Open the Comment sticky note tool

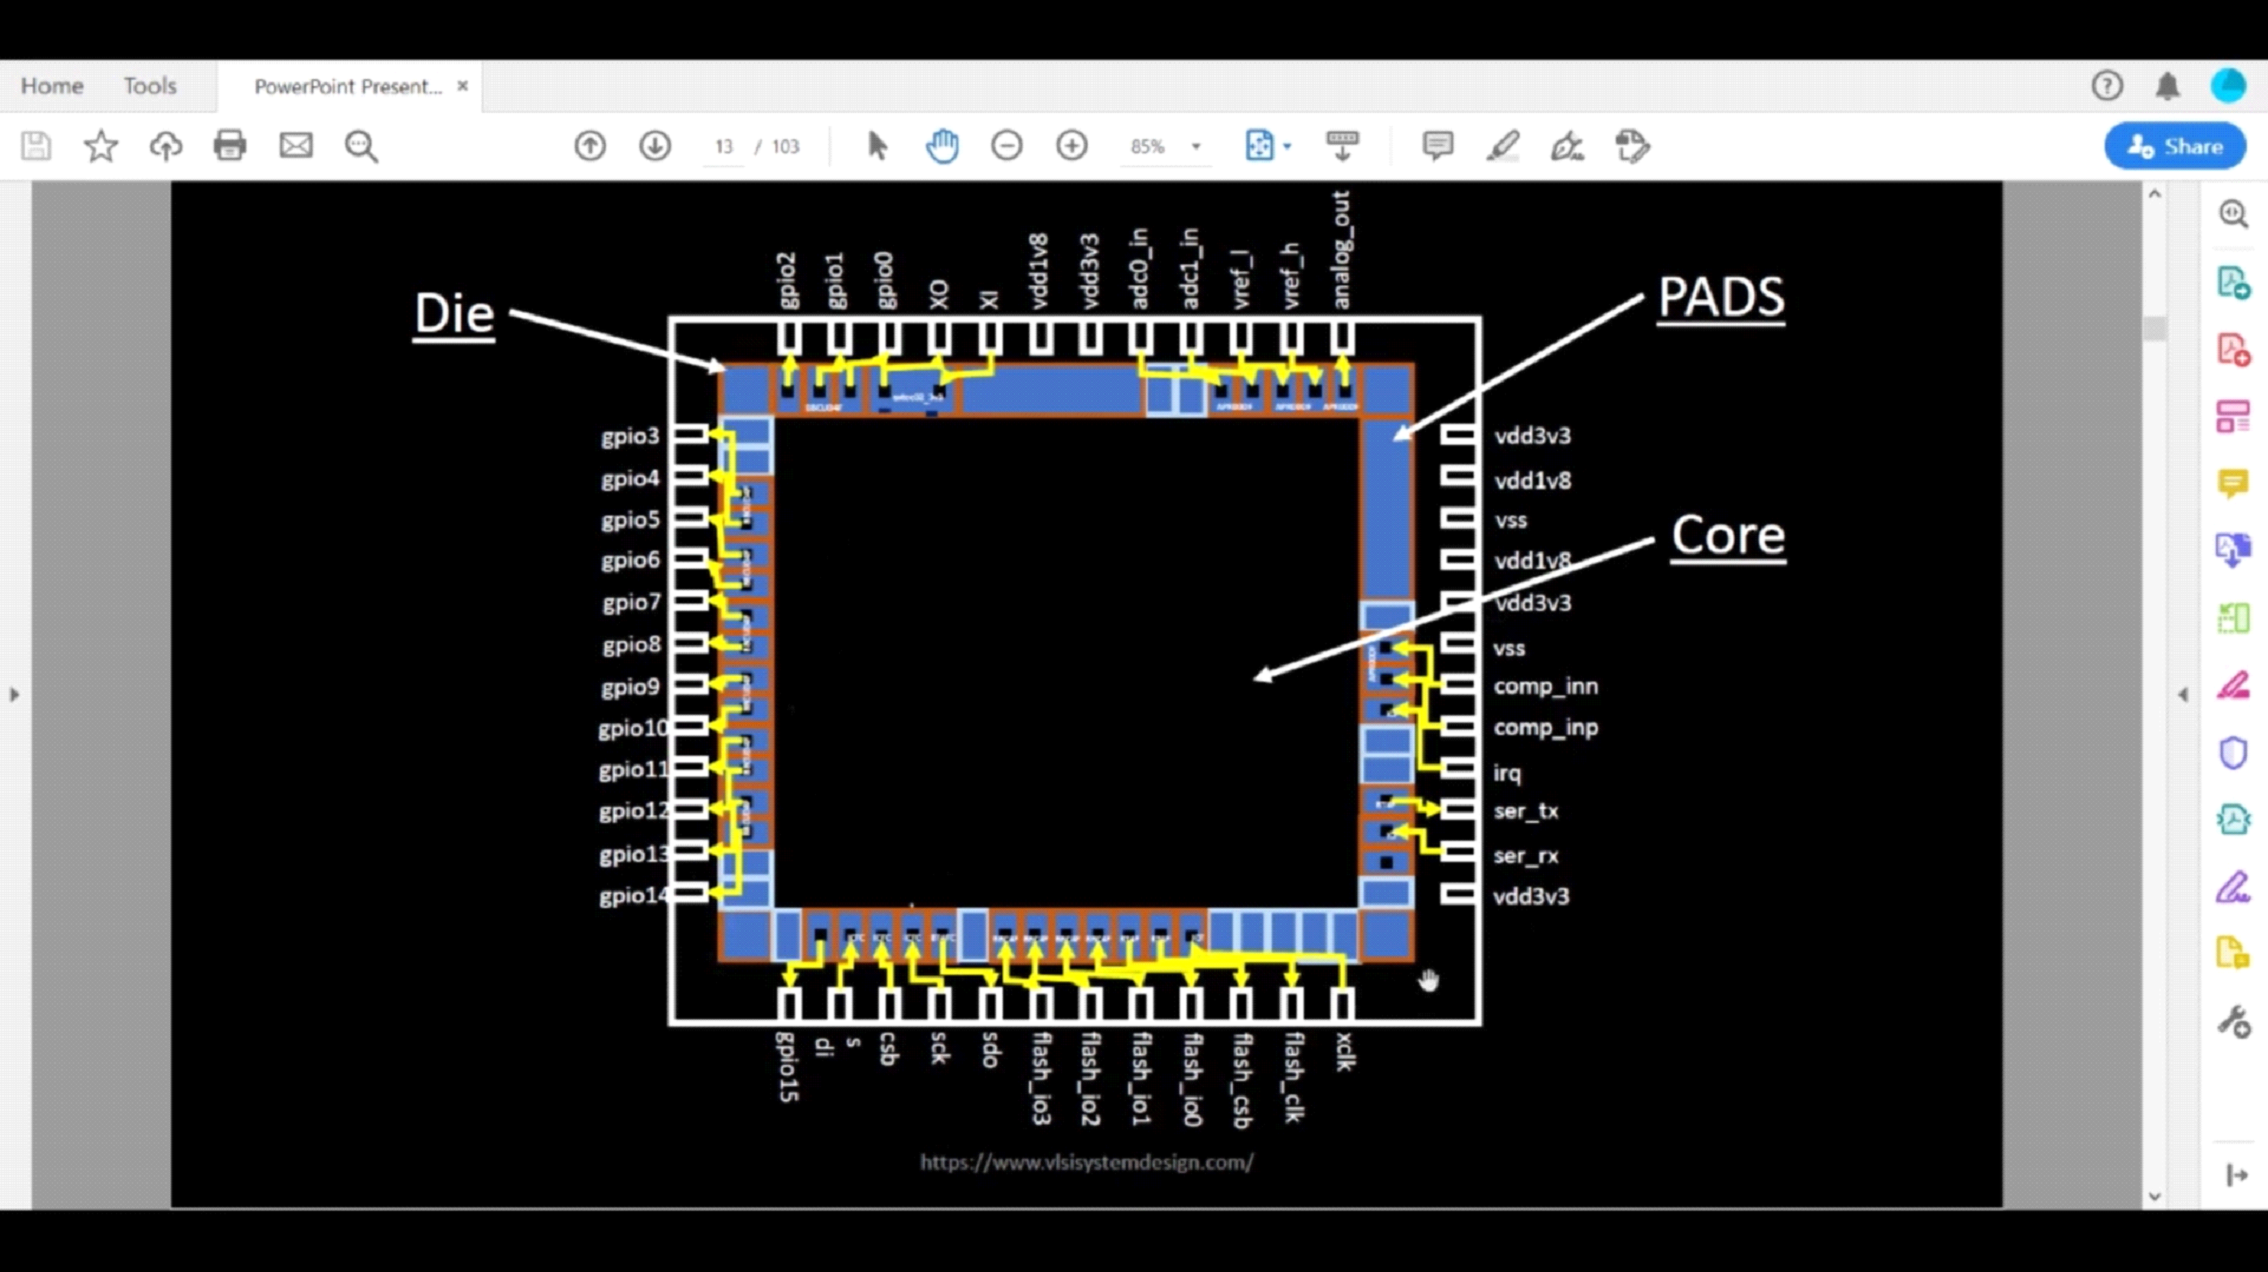(1437, 146)
